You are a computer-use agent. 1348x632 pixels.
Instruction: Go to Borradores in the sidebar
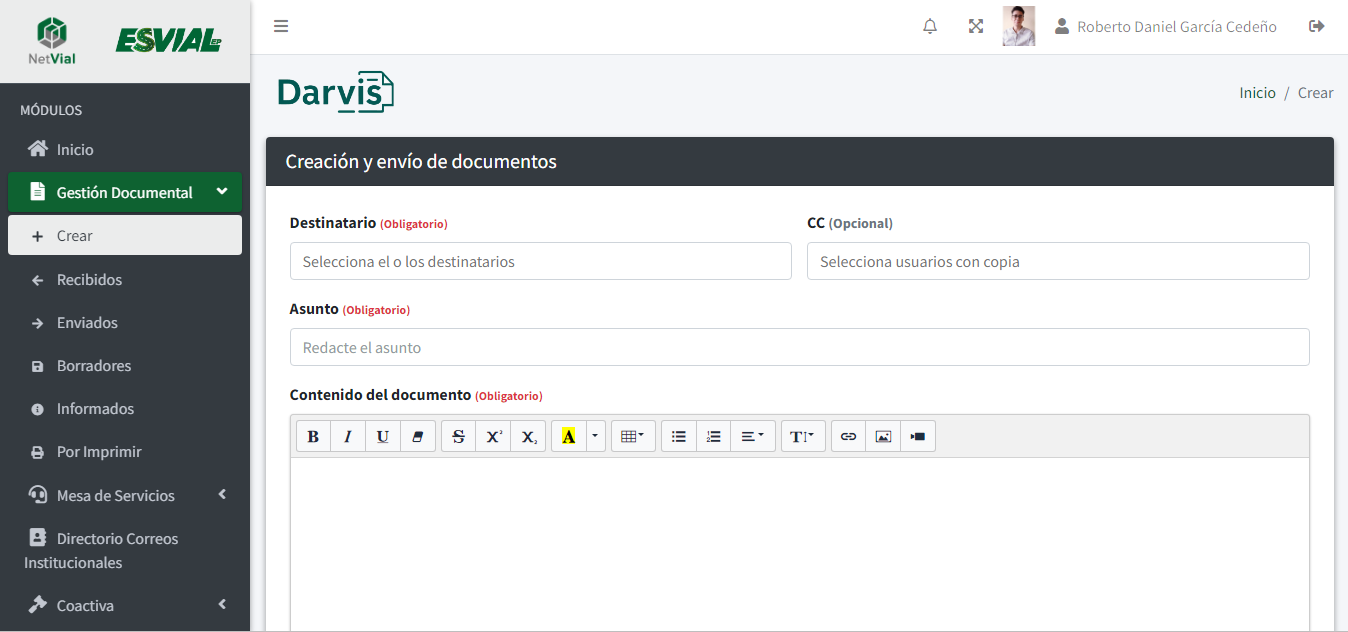click(x=94, y=366)
